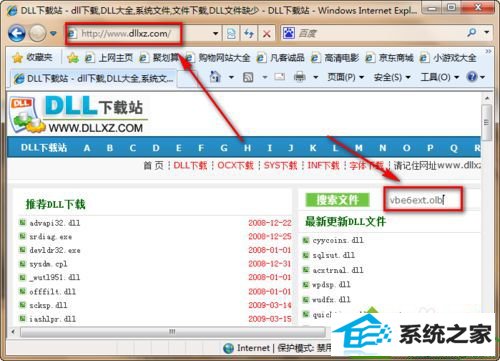The height and width of the screenshot is (361, 500).
Task: Open the OCX下载 category link
Action: point(235,165)
